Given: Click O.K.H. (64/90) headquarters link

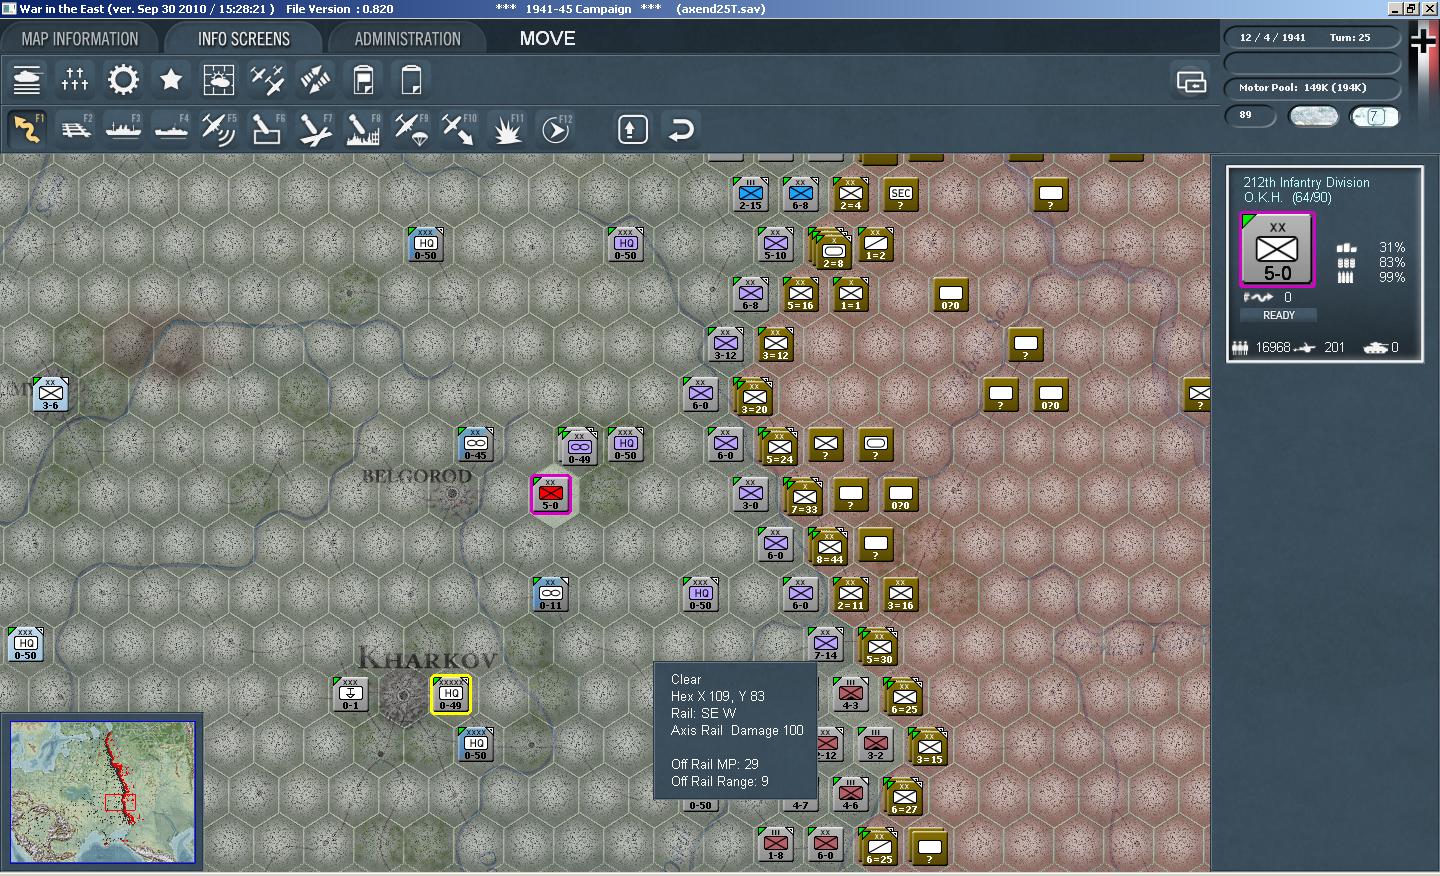Looking at the screenshot, I should point(1287,197).
